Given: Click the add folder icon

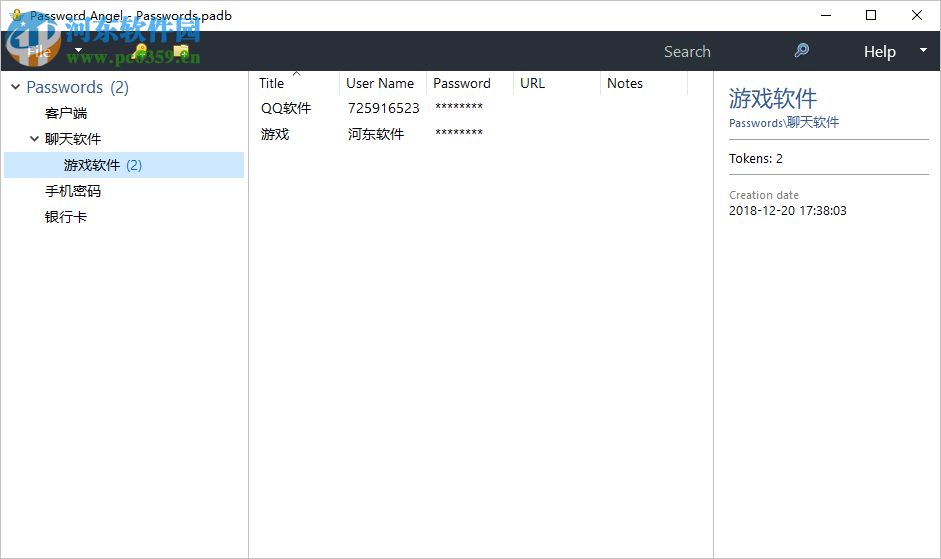Looking at the screenshot, I should pos(181,51).
